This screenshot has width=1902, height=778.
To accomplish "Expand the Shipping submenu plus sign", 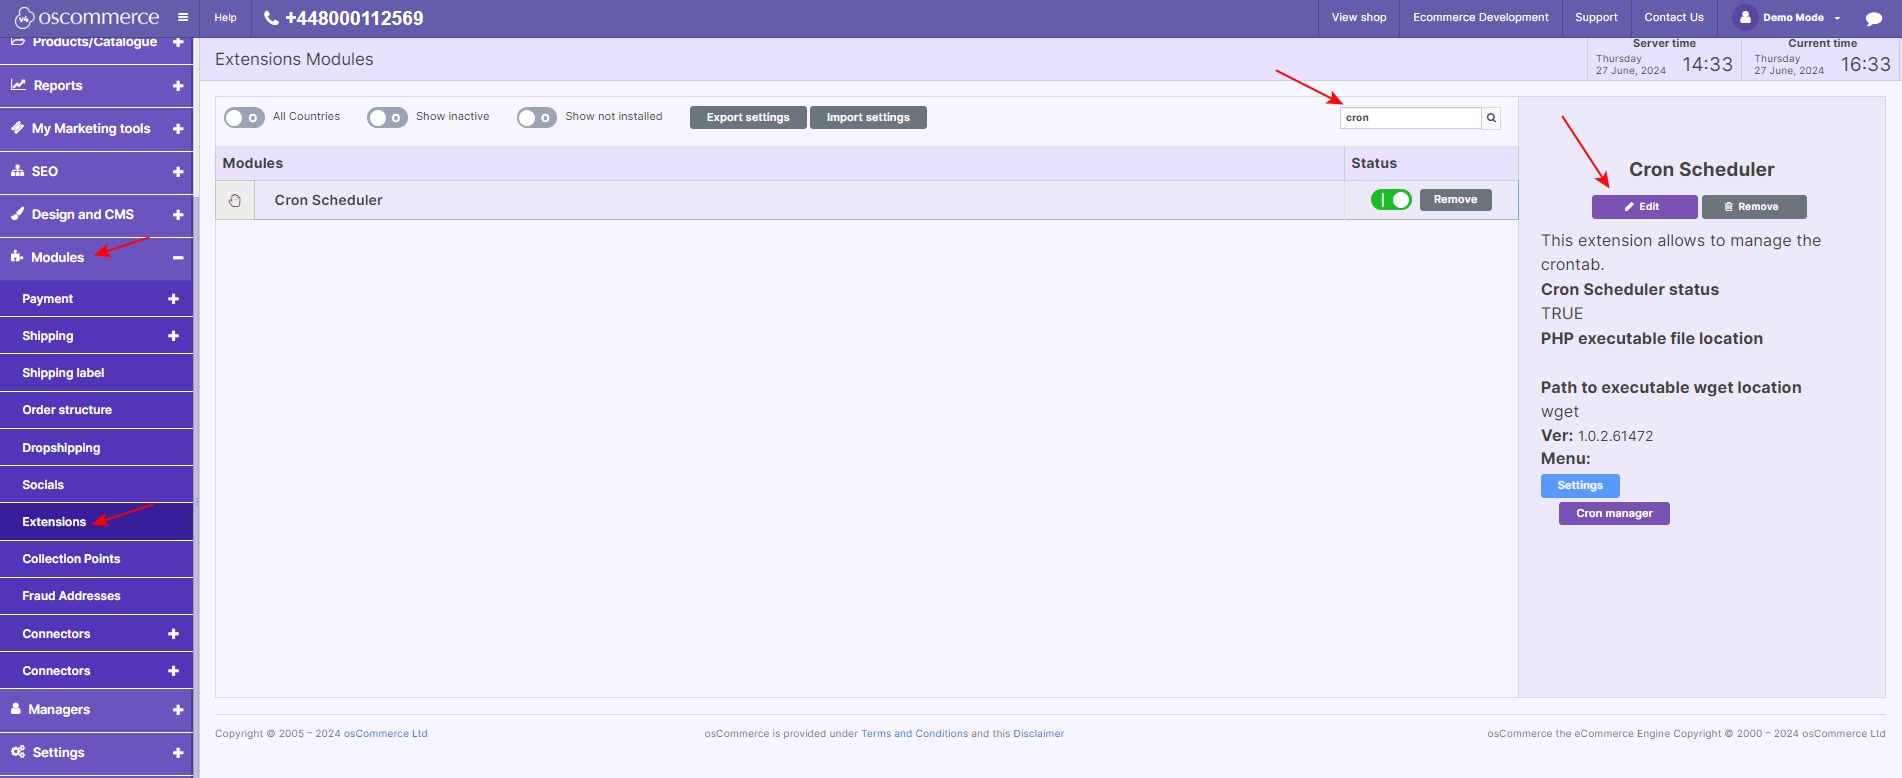I will (x=173, y=336).
